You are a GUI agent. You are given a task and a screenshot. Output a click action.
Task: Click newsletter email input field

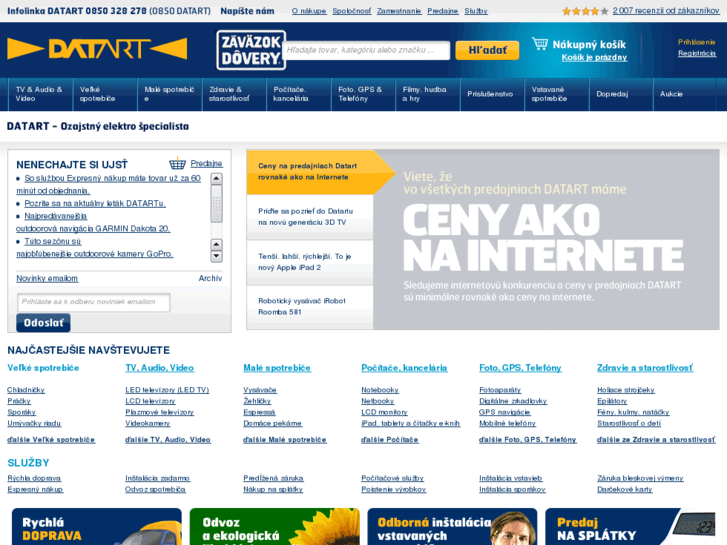pos(94,302)
